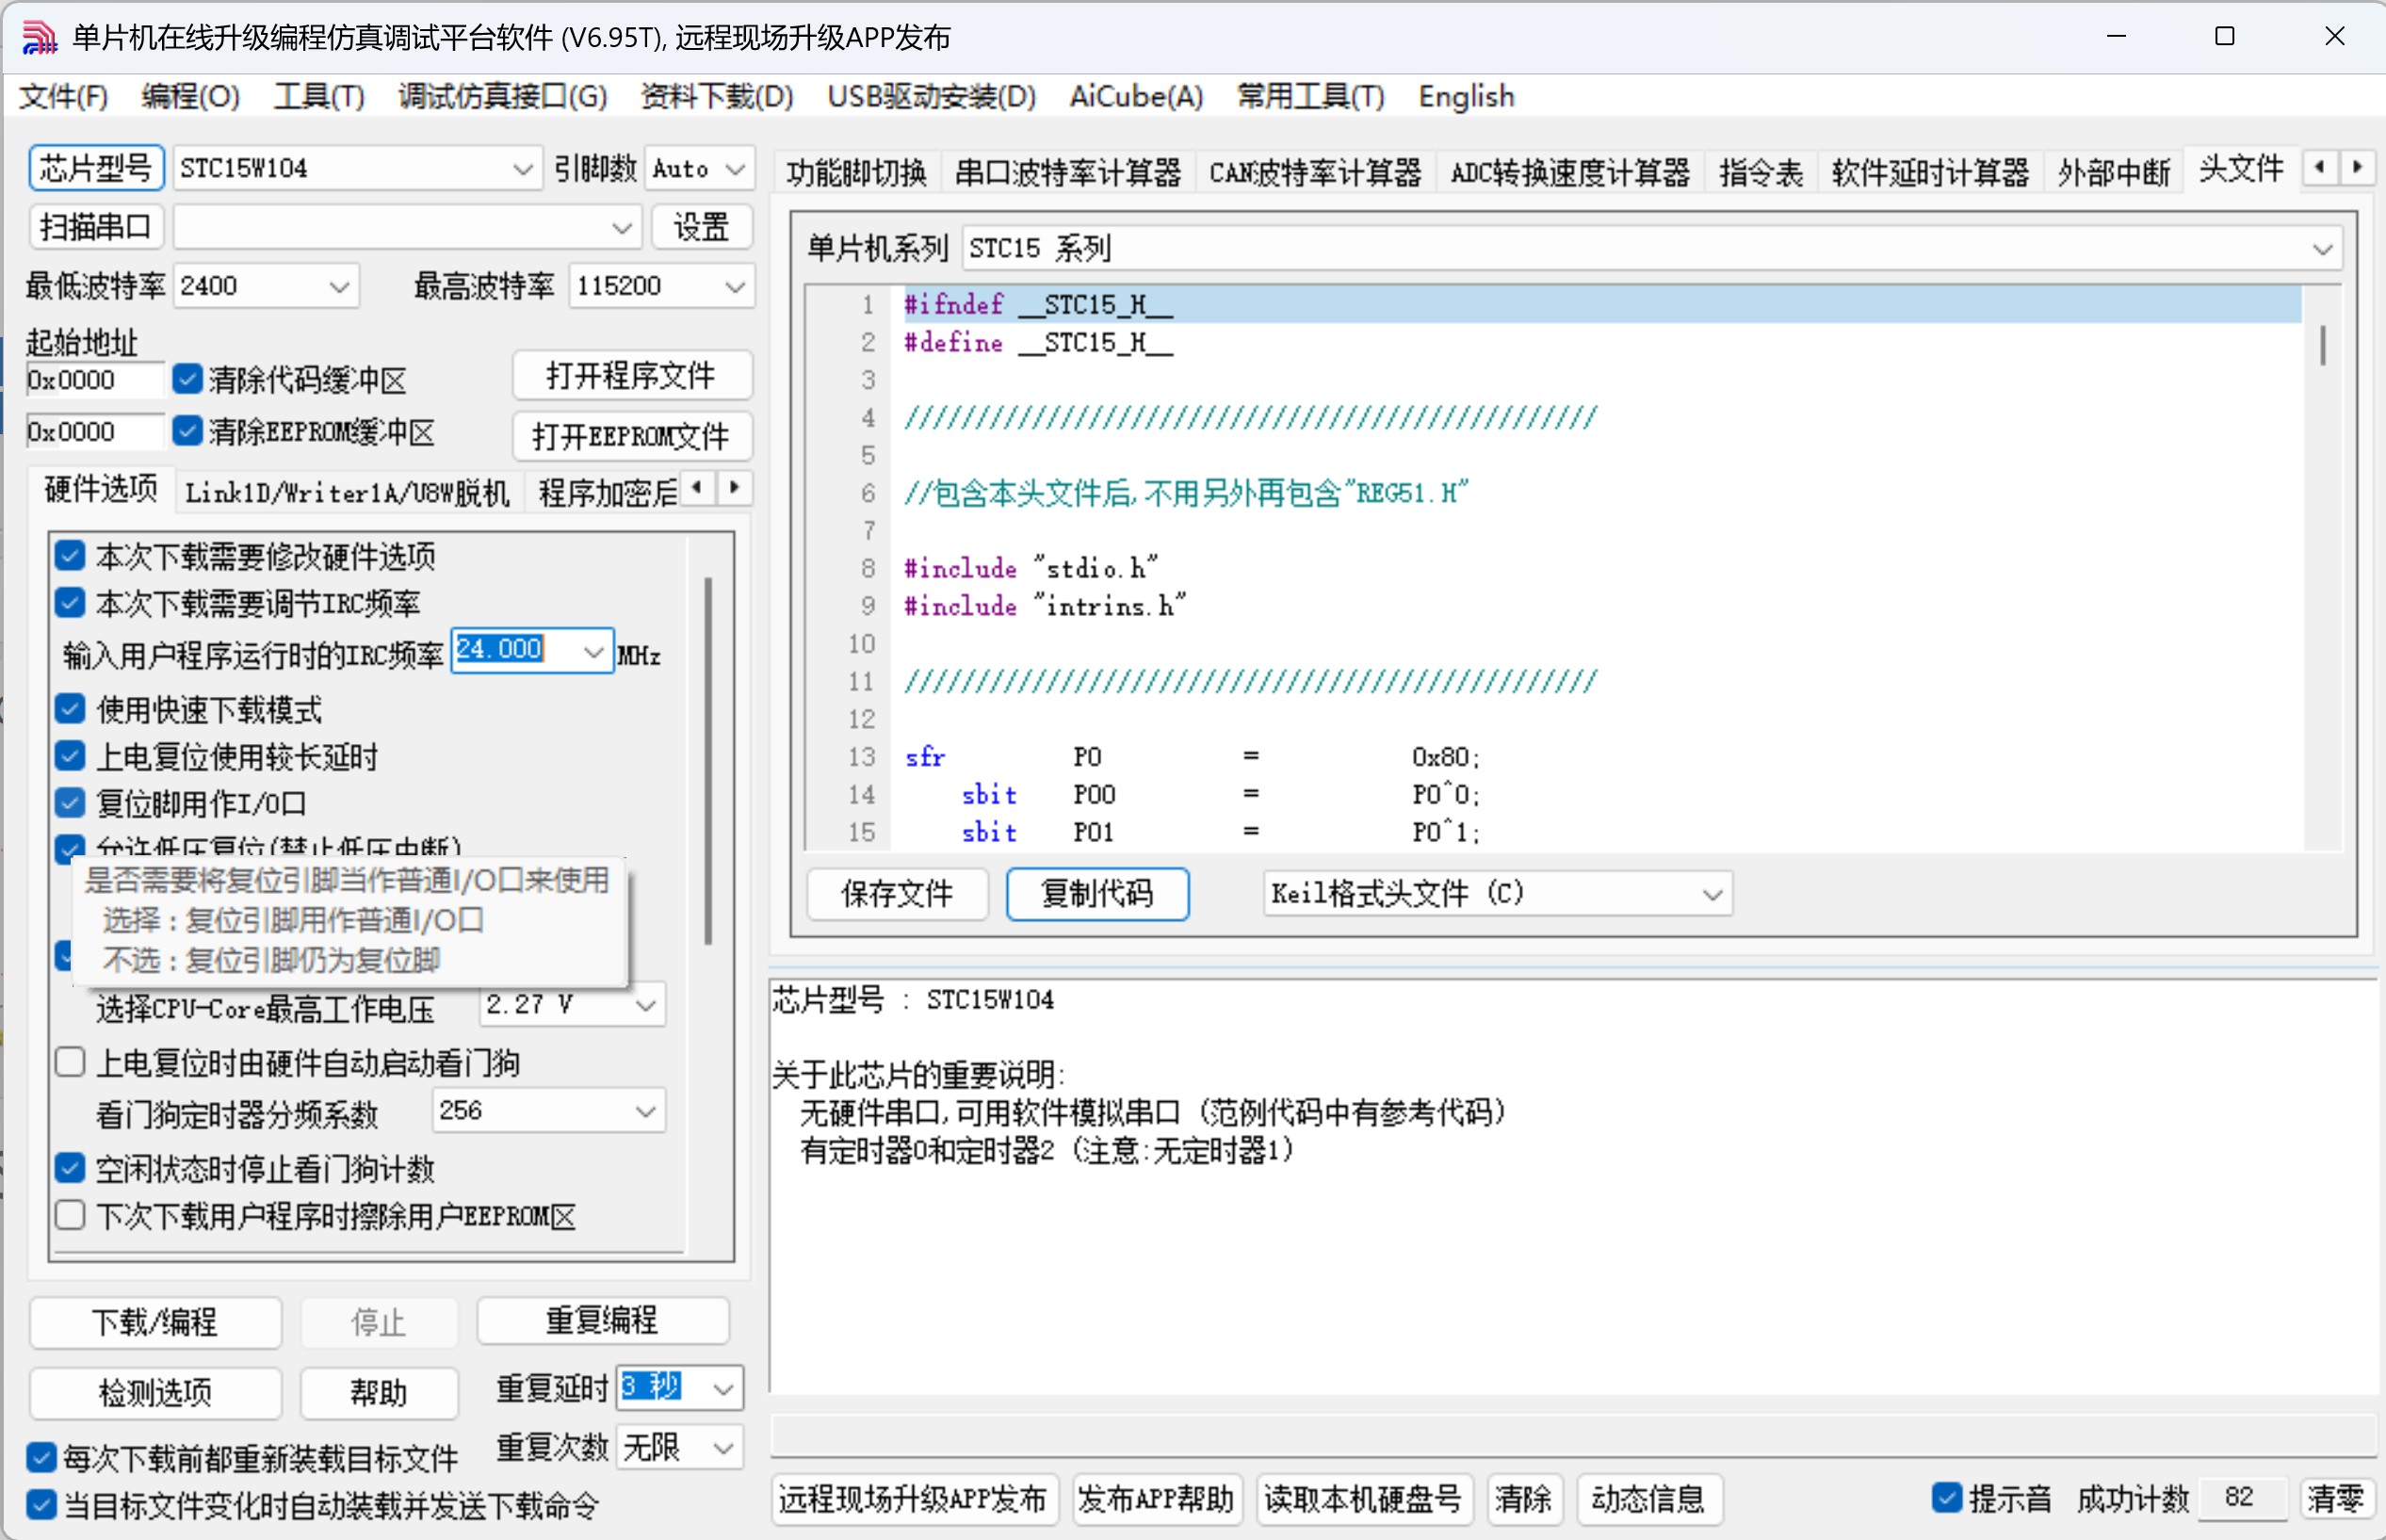Viewport: 2386px width, 1540px height.
Task: Open 最低波特率 2400 dropdown
Action: (x=266, y=286)
